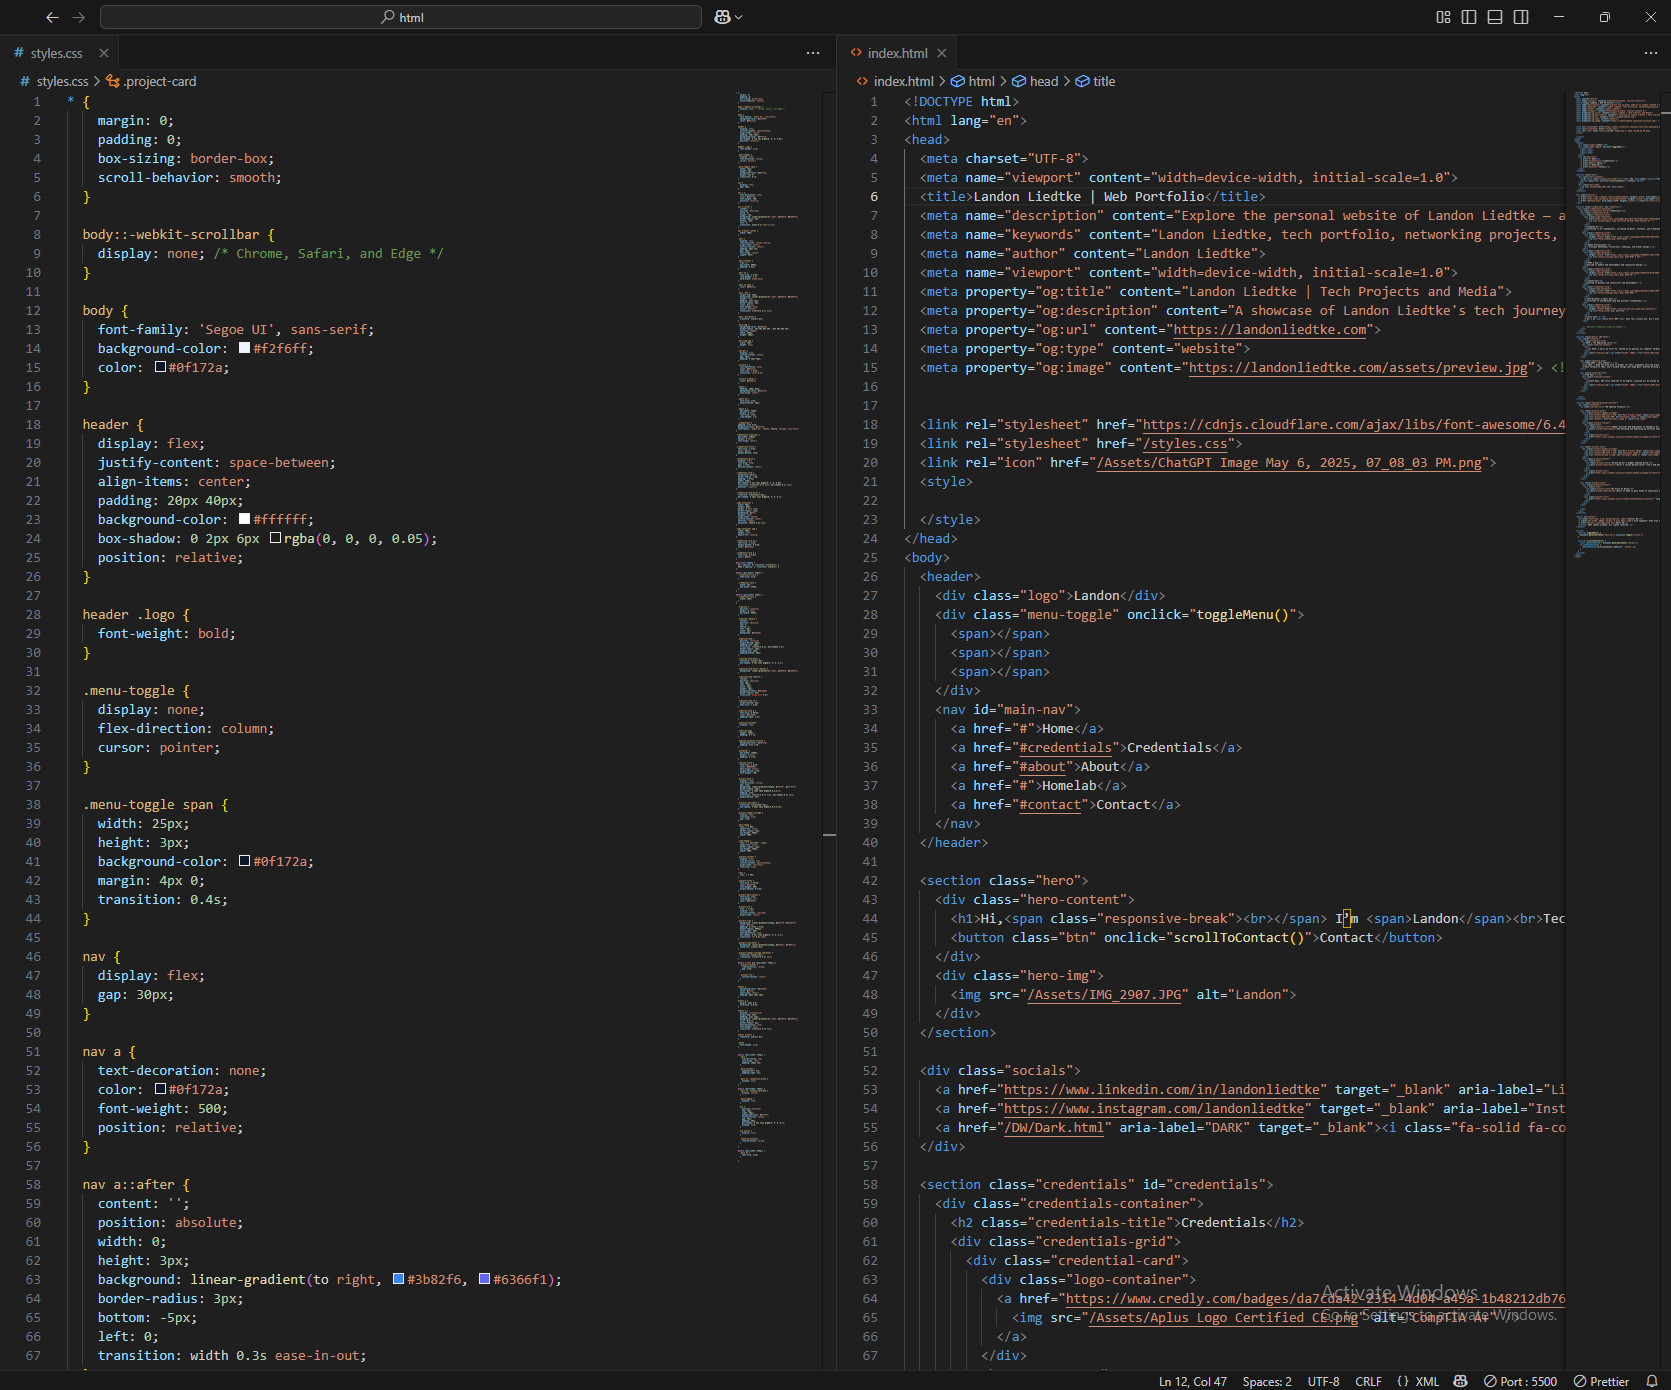1671x1390 pixels.
Task: Open the preview.jpg og:image link
Action: (x=1358, y=367)
